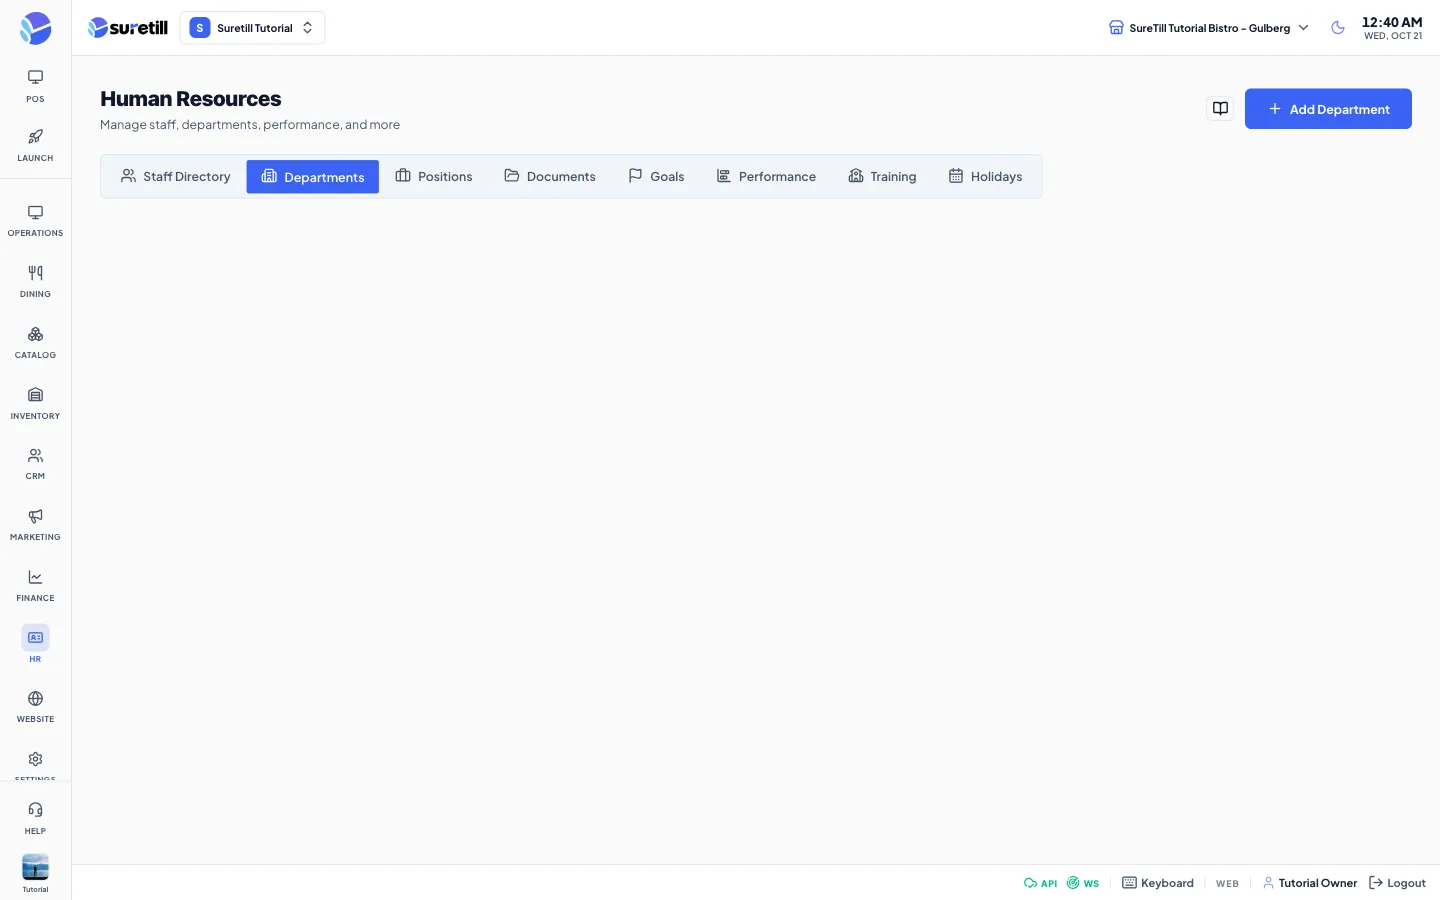Click the Suretill logo at top of sidebar
The height and width of the screenshot is (900, 1440).
click(35, 28)
